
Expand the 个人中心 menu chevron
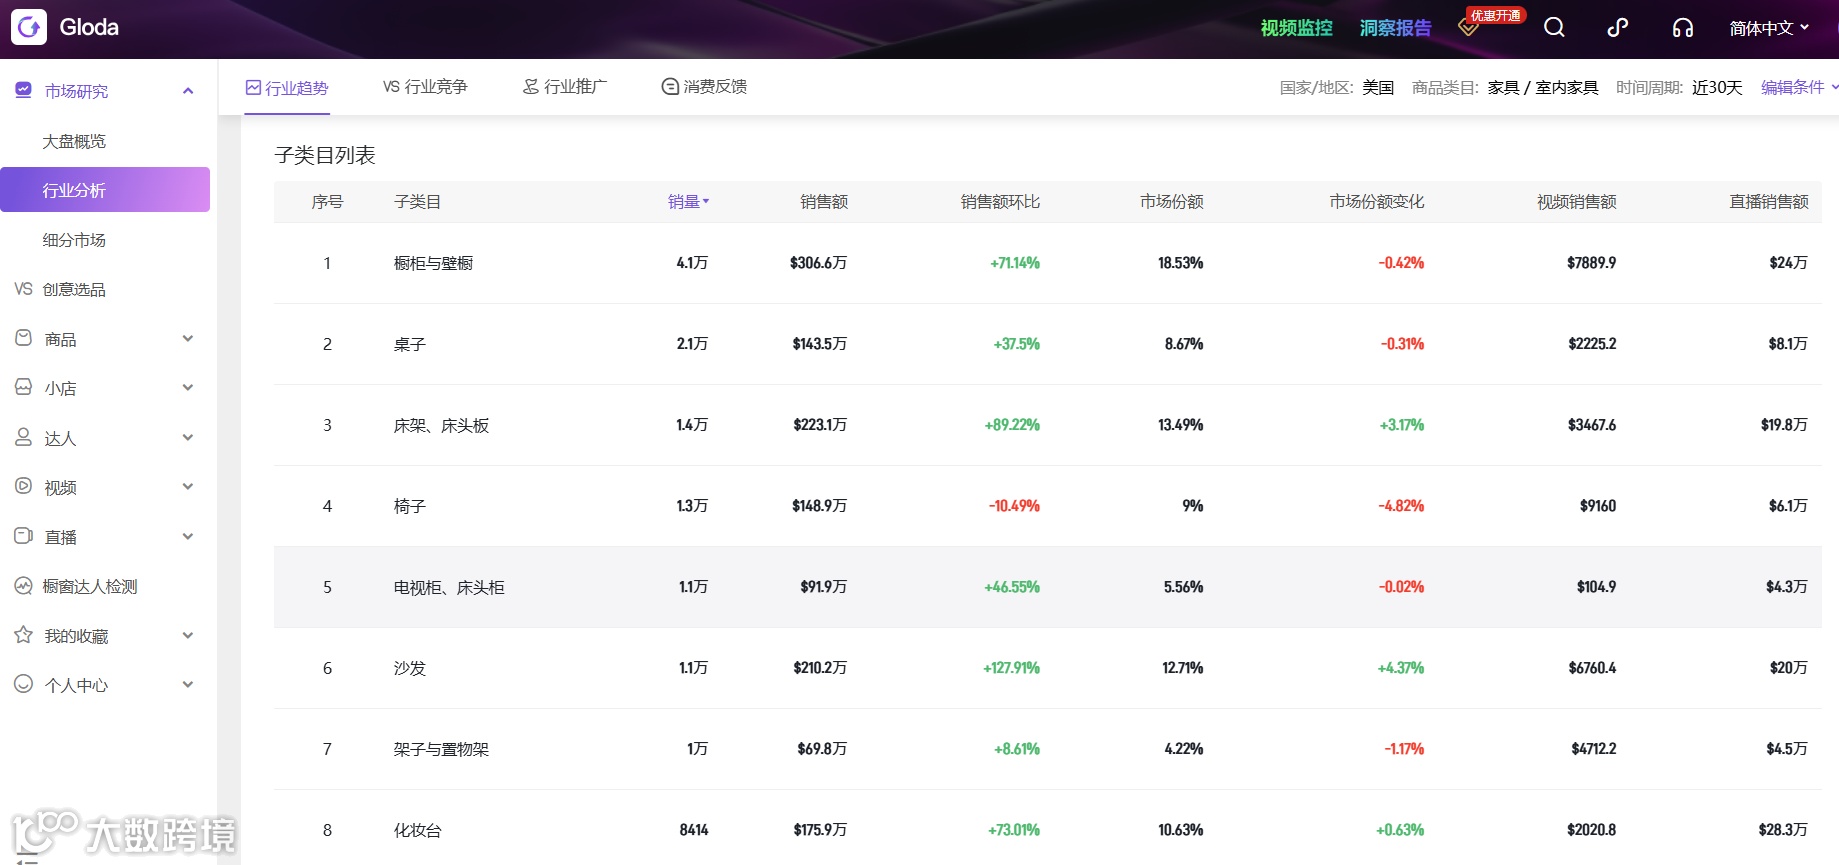tap(188, 685)
